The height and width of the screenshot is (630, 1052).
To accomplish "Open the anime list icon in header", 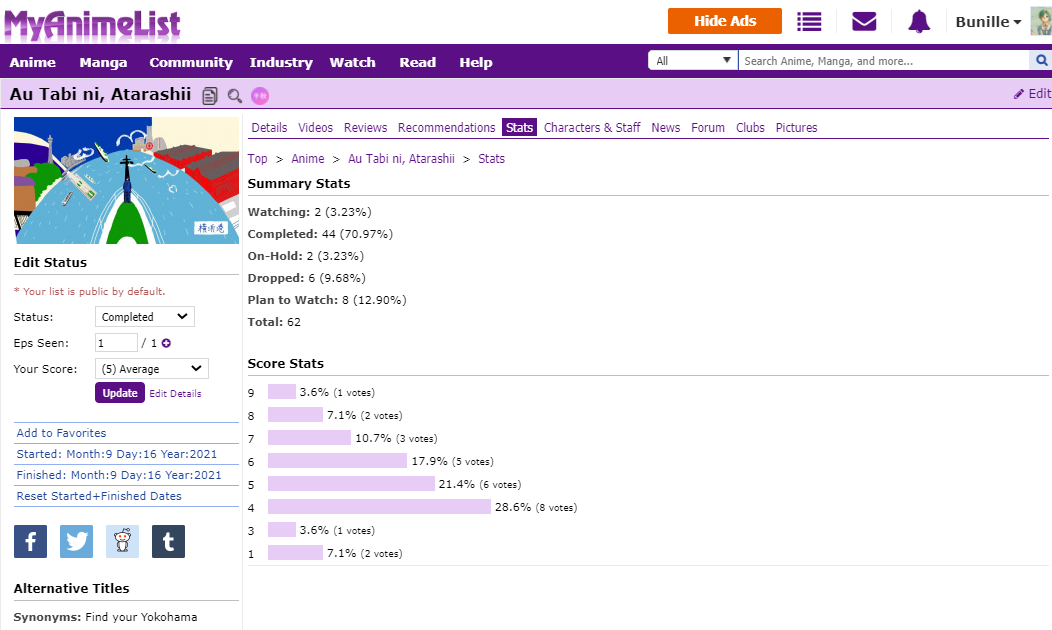I will [809, 21].
